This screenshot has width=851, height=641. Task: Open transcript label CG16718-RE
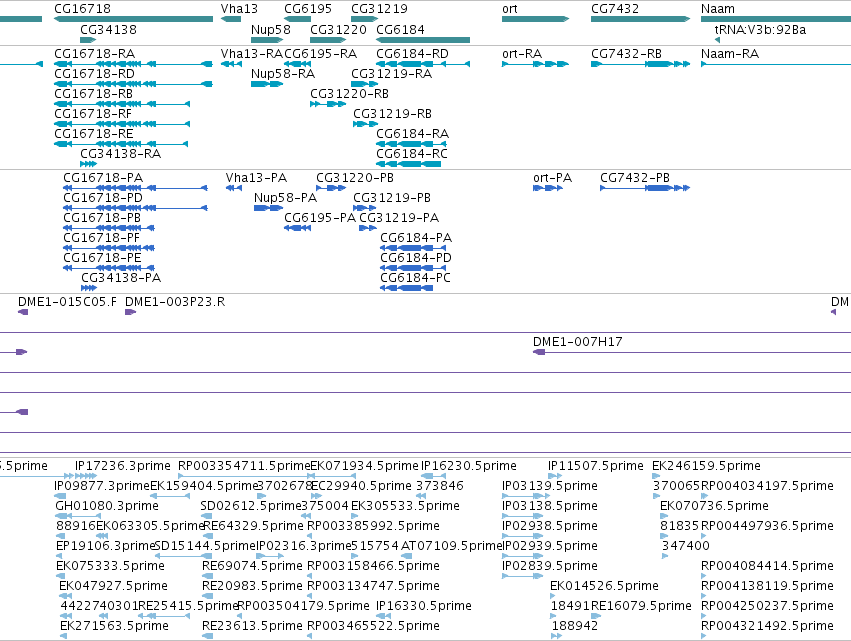tap(93, 134)
